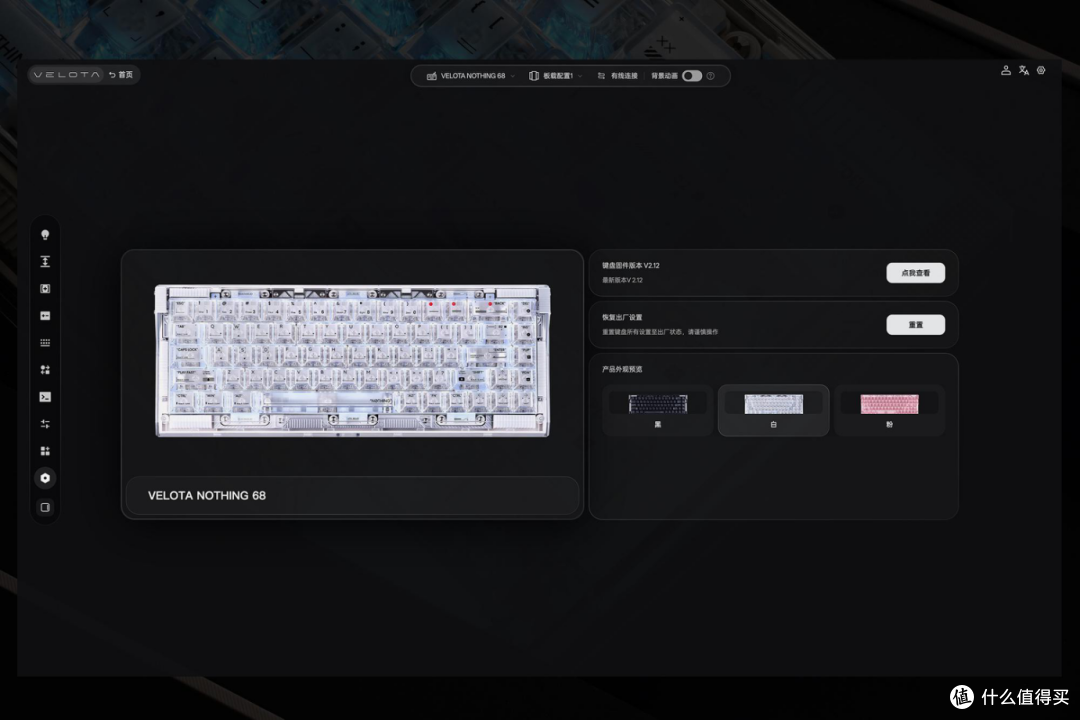Select the black (黑) keyboard appearance thumbnail
1080x720 pixels.
click(658, 410)
